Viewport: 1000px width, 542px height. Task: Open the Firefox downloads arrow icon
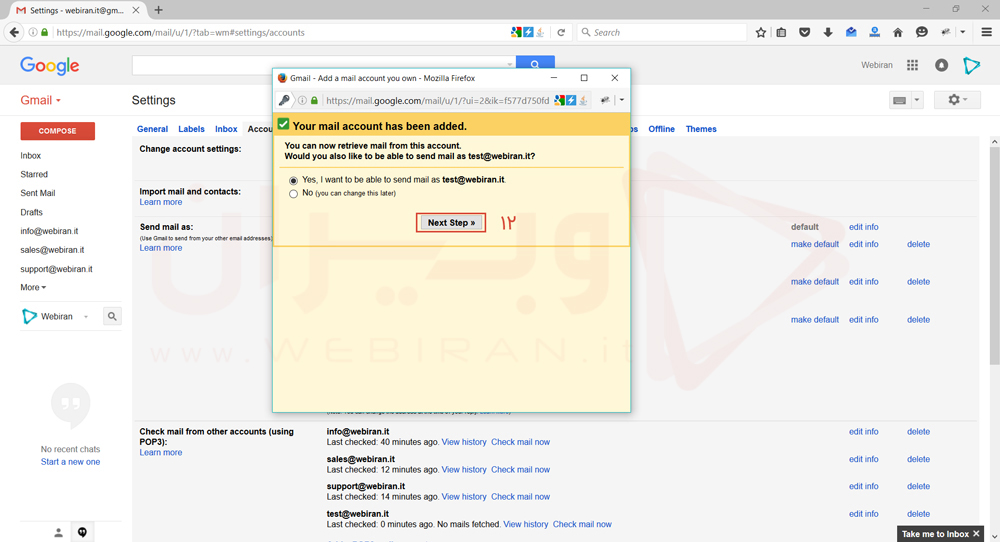(828, 32)
